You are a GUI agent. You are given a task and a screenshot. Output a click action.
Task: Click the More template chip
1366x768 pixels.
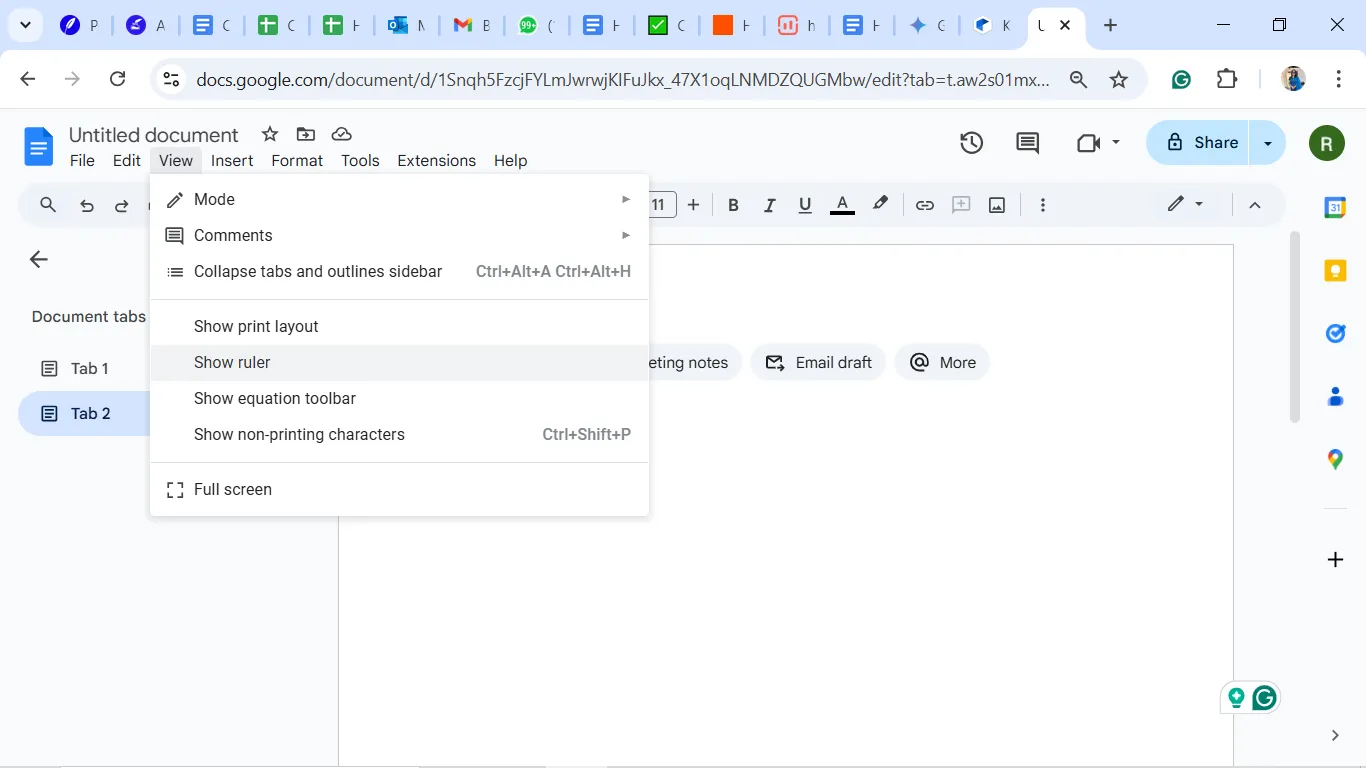coord(942,363)
